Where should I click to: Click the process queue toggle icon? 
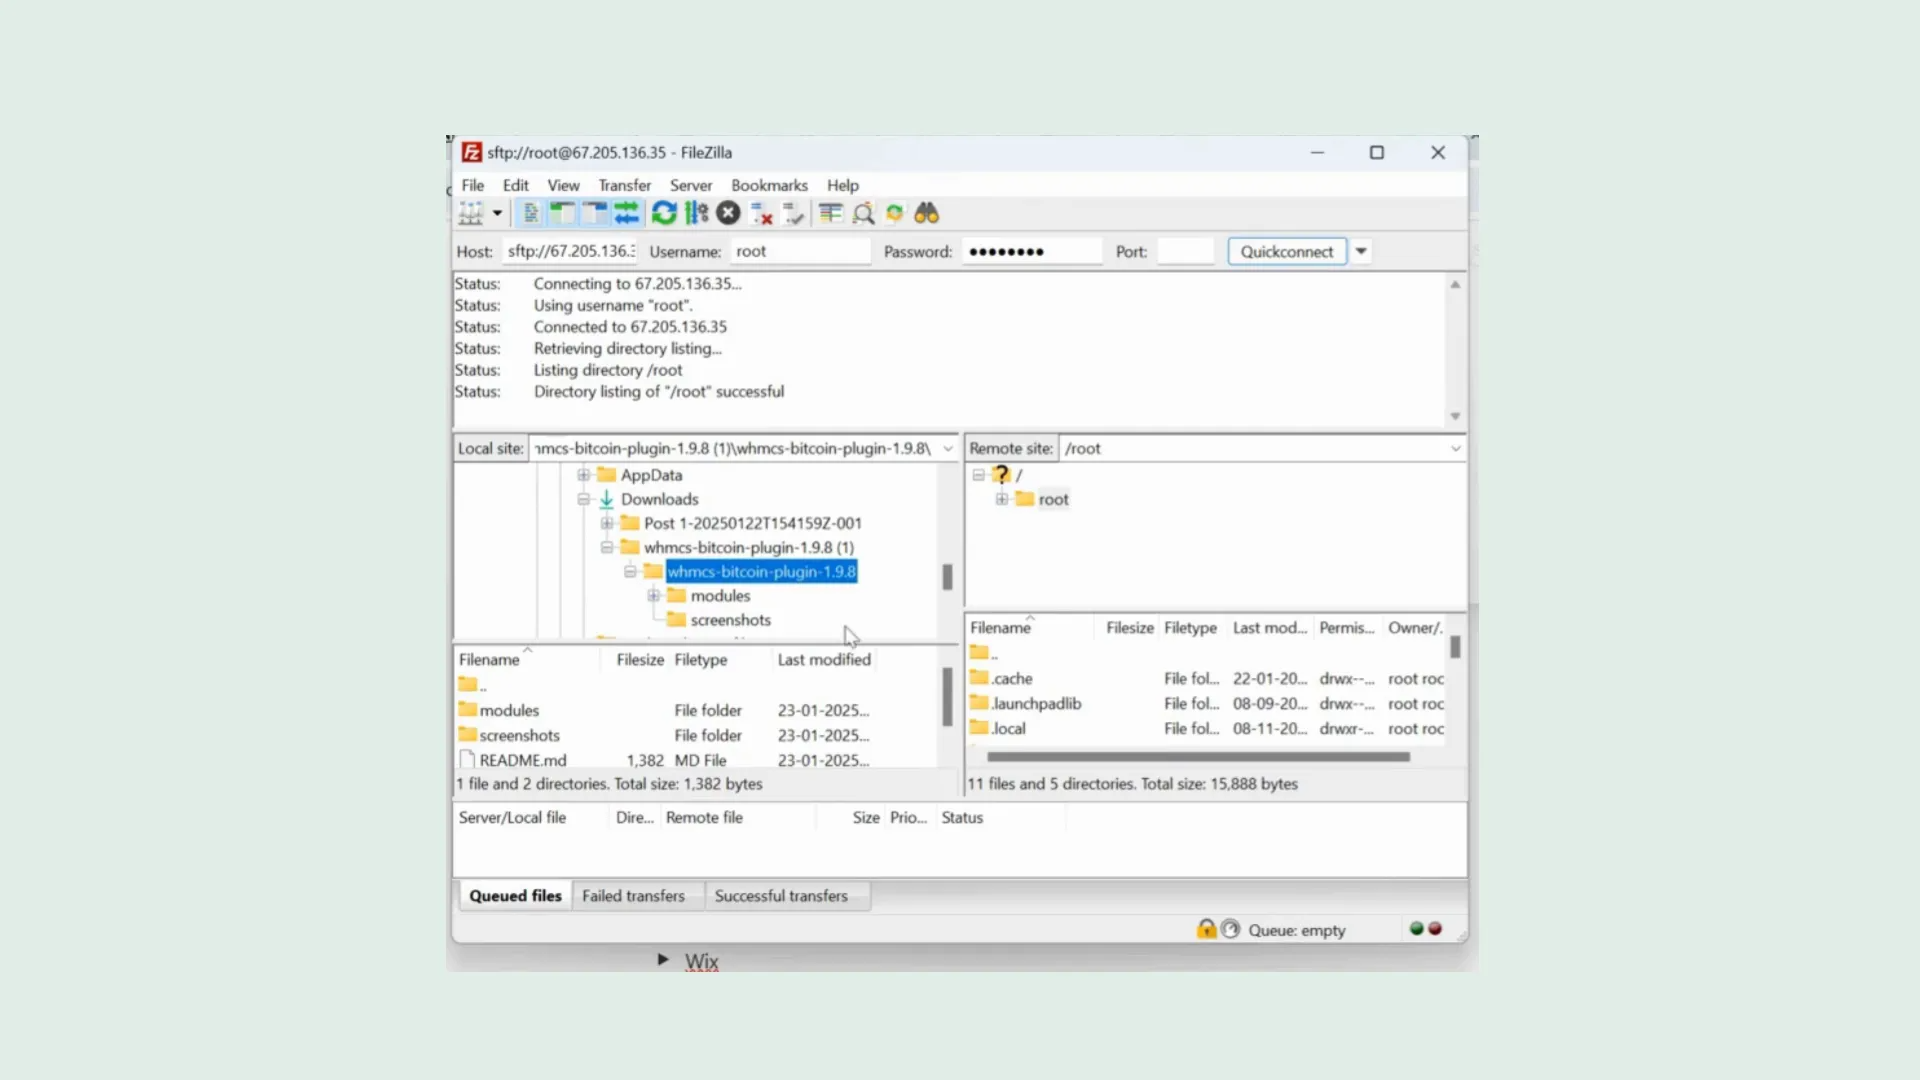[x=697, y=213]
